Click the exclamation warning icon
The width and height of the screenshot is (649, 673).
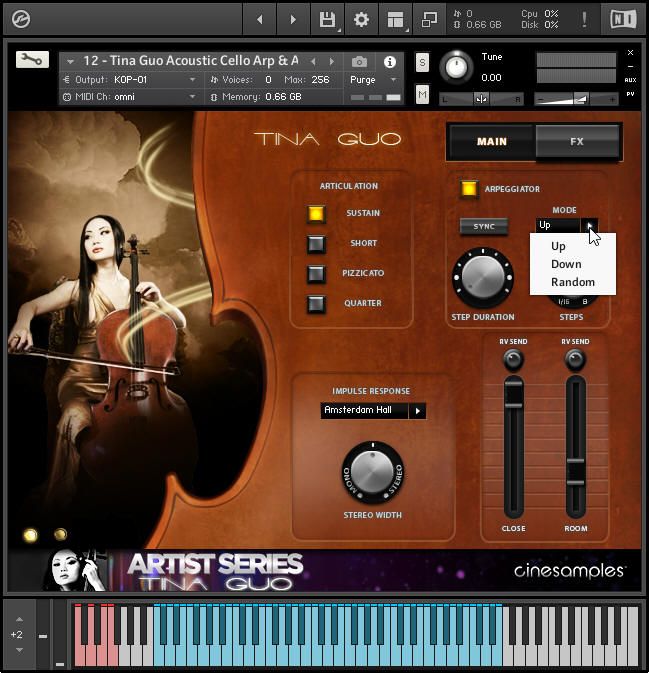(584, 19)
